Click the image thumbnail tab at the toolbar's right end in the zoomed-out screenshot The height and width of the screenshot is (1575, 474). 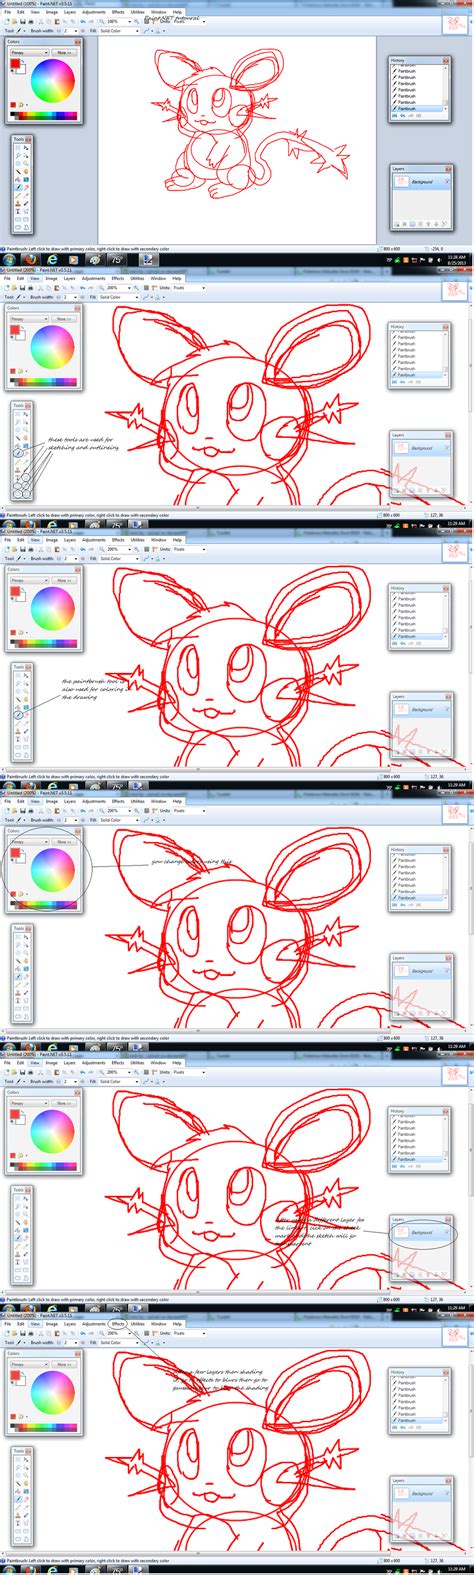point(454,25)
